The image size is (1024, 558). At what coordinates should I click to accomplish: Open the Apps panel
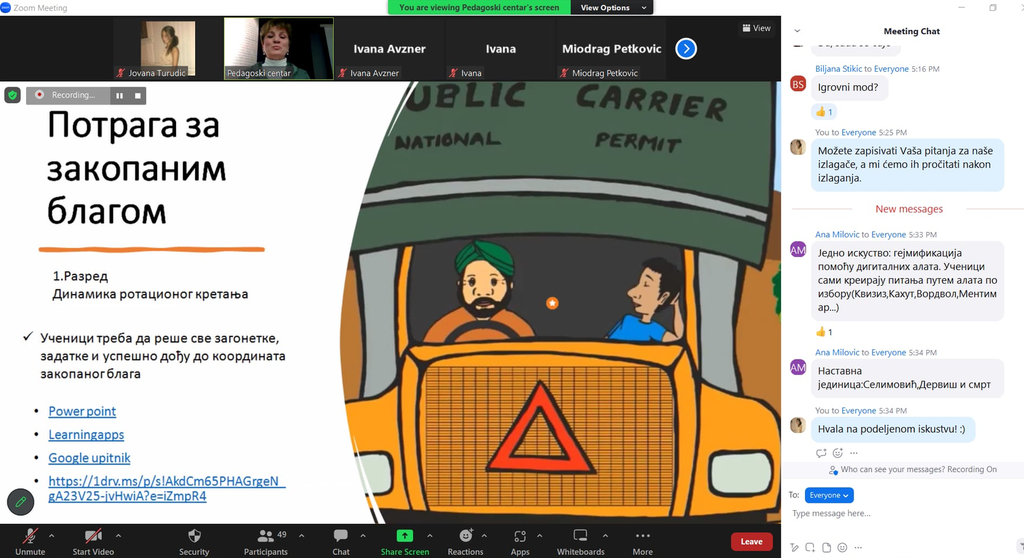520,536
